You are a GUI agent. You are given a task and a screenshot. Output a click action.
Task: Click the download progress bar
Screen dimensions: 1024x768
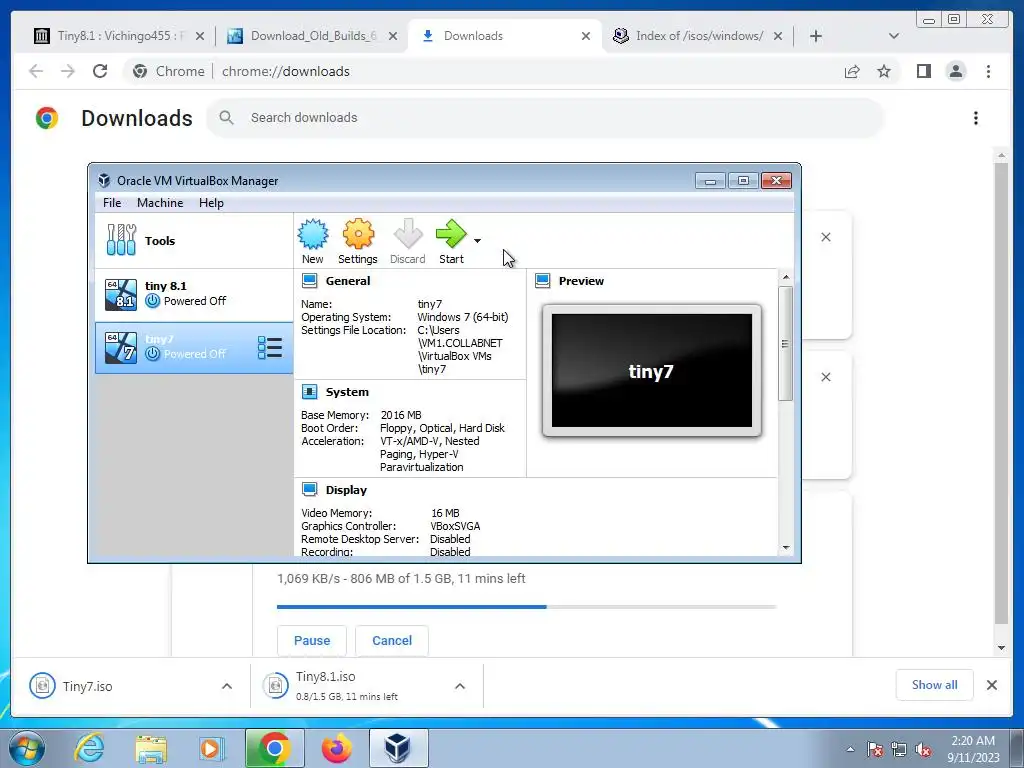coord(526,607)
